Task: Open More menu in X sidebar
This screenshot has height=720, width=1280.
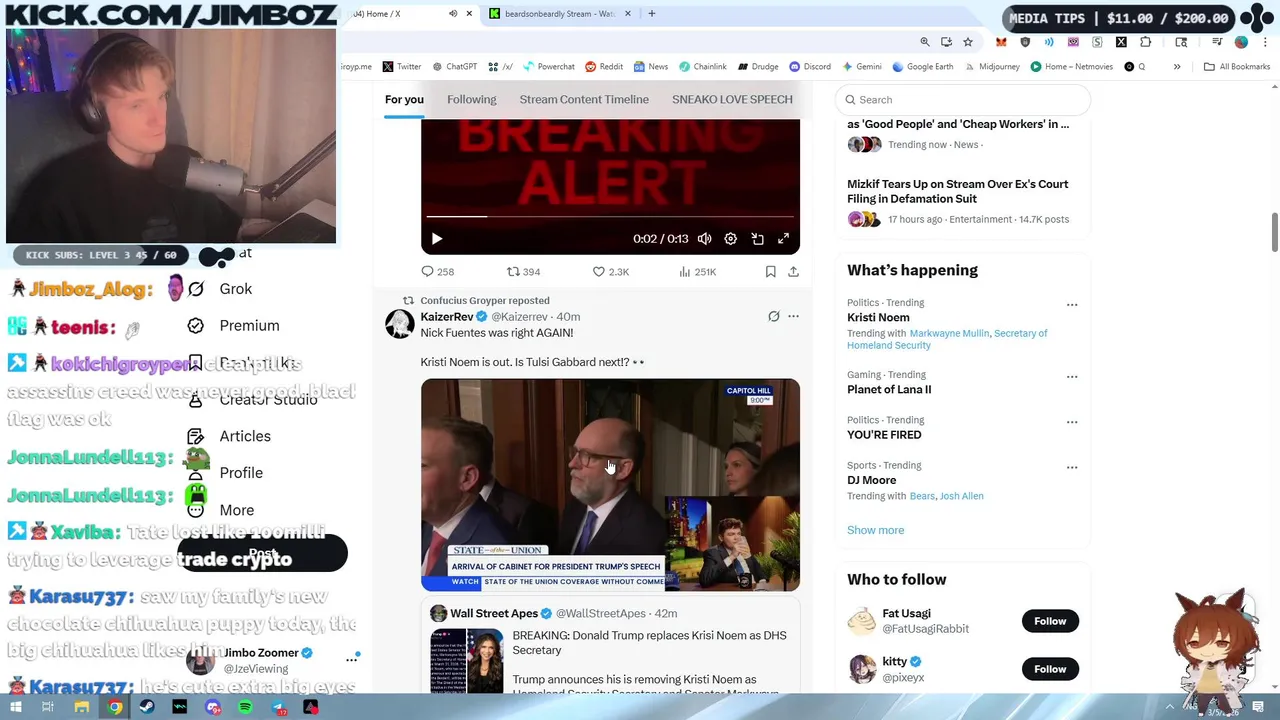Action: point(222,510)
